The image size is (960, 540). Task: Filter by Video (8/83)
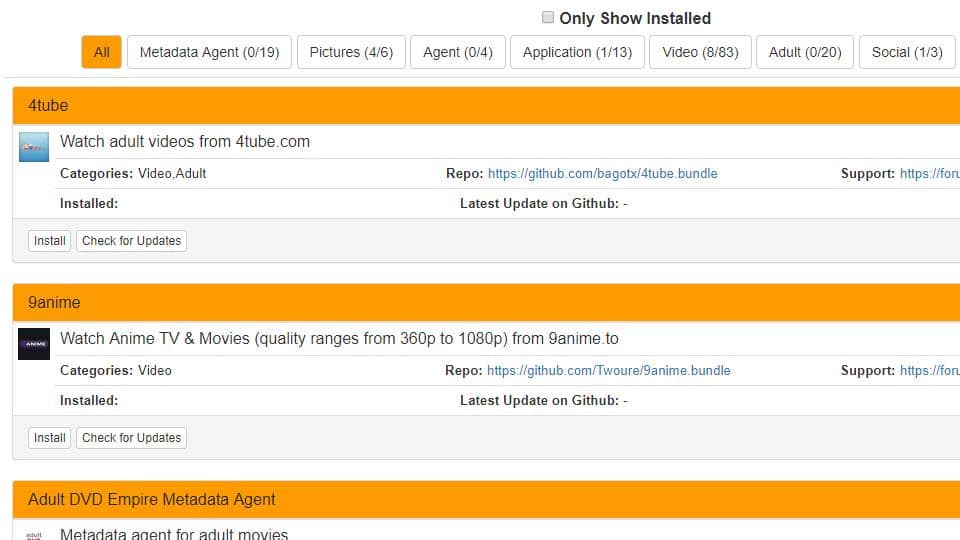click(700, 52)
